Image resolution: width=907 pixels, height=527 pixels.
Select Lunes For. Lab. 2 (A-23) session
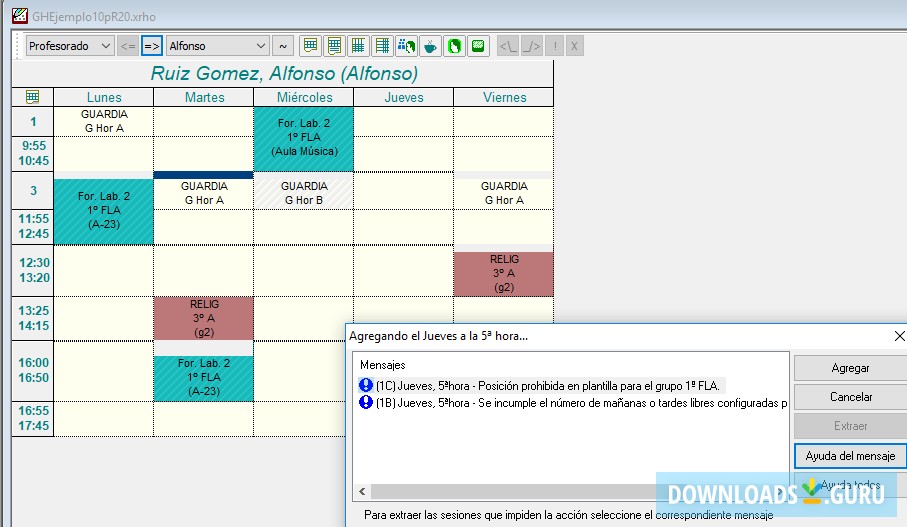(104, 211)
